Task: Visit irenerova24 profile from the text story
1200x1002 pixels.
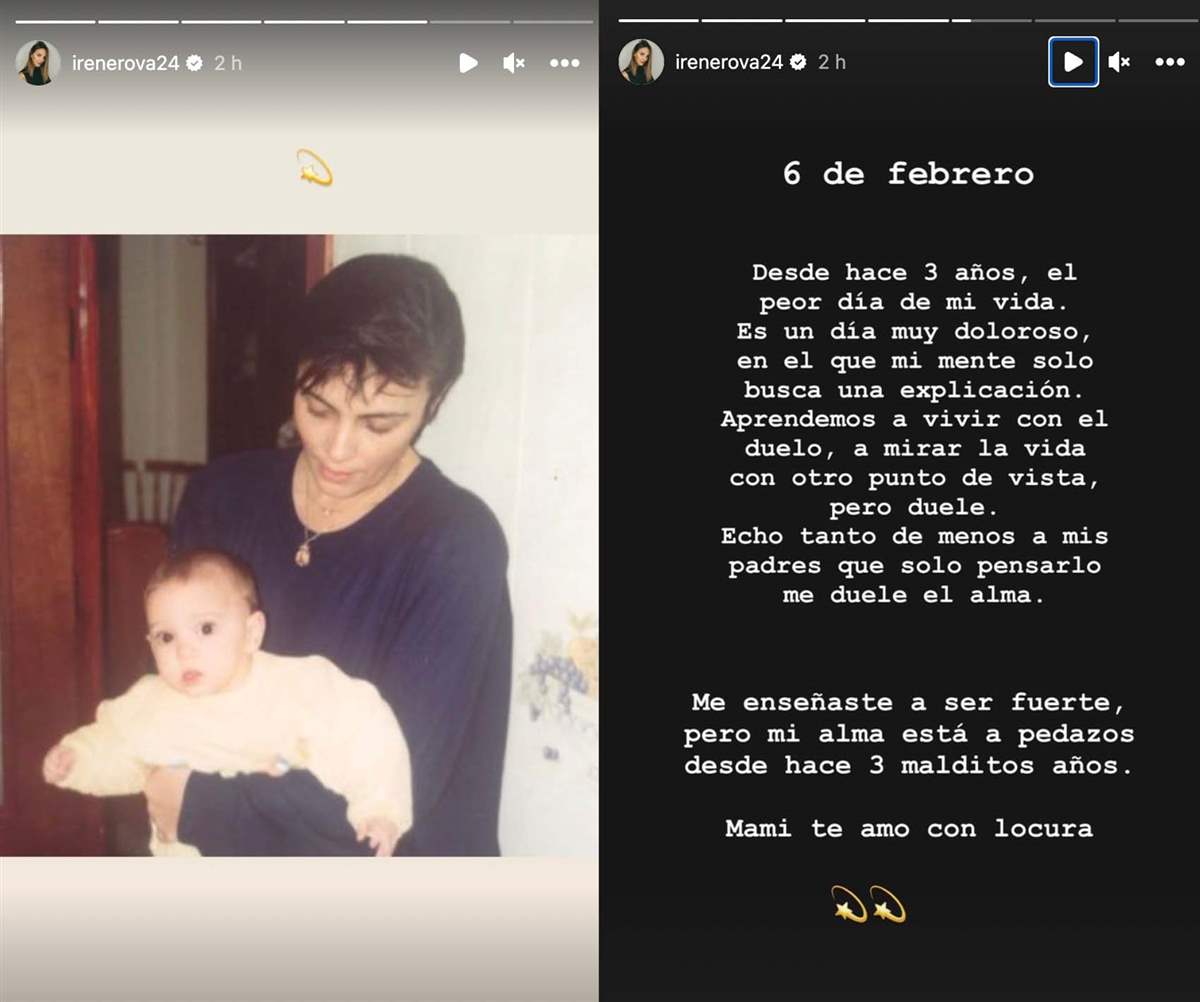Action: tap(729, 62)
